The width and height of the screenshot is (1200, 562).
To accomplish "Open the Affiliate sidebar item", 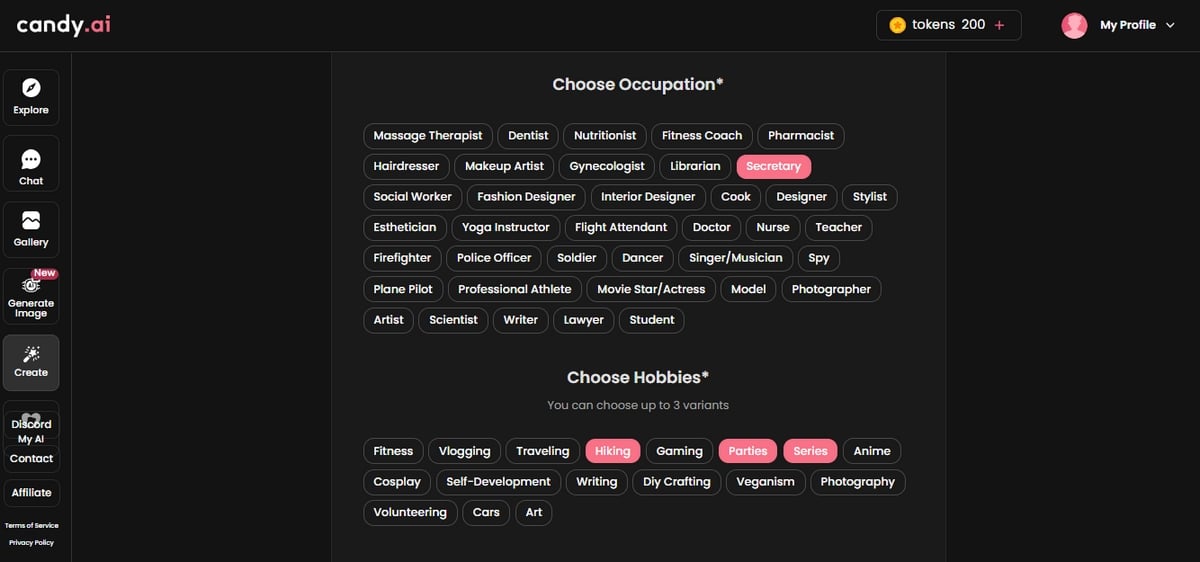I will click(x=31, y=493).
